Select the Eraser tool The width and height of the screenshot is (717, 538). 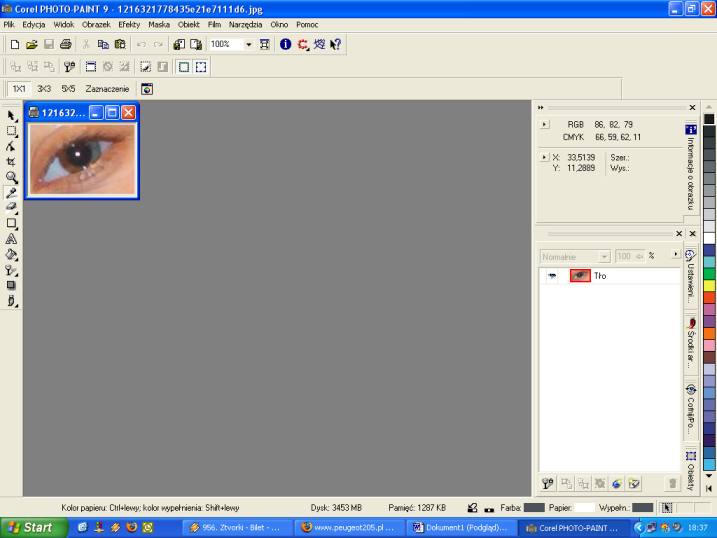(11, 207)
